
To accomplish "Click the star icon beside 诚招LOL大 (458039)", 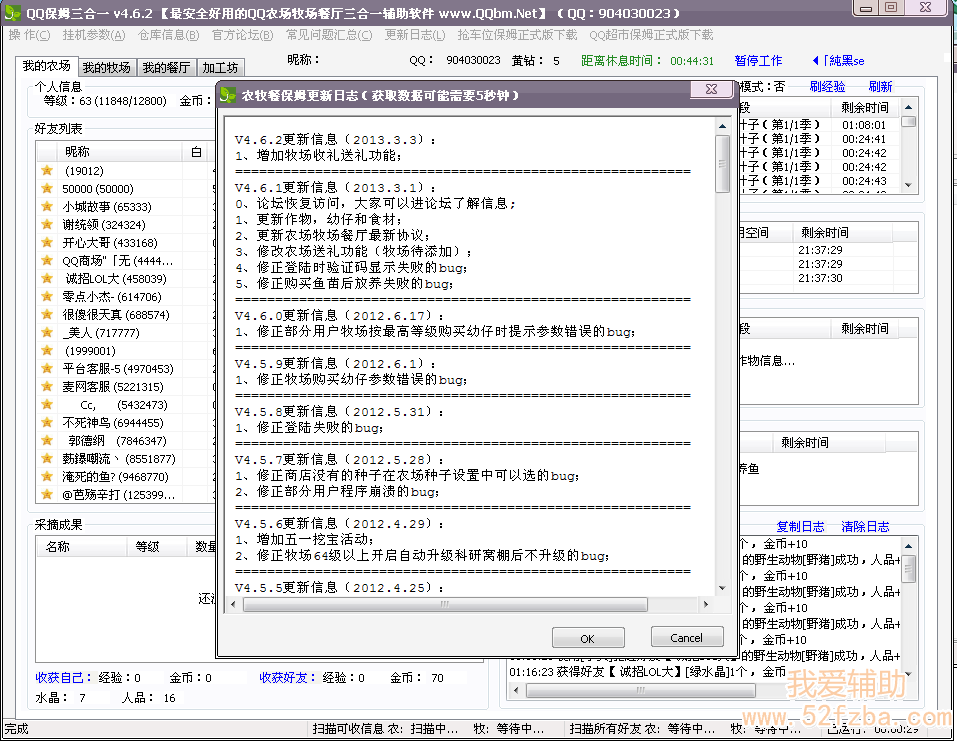I will coord(46,278).
